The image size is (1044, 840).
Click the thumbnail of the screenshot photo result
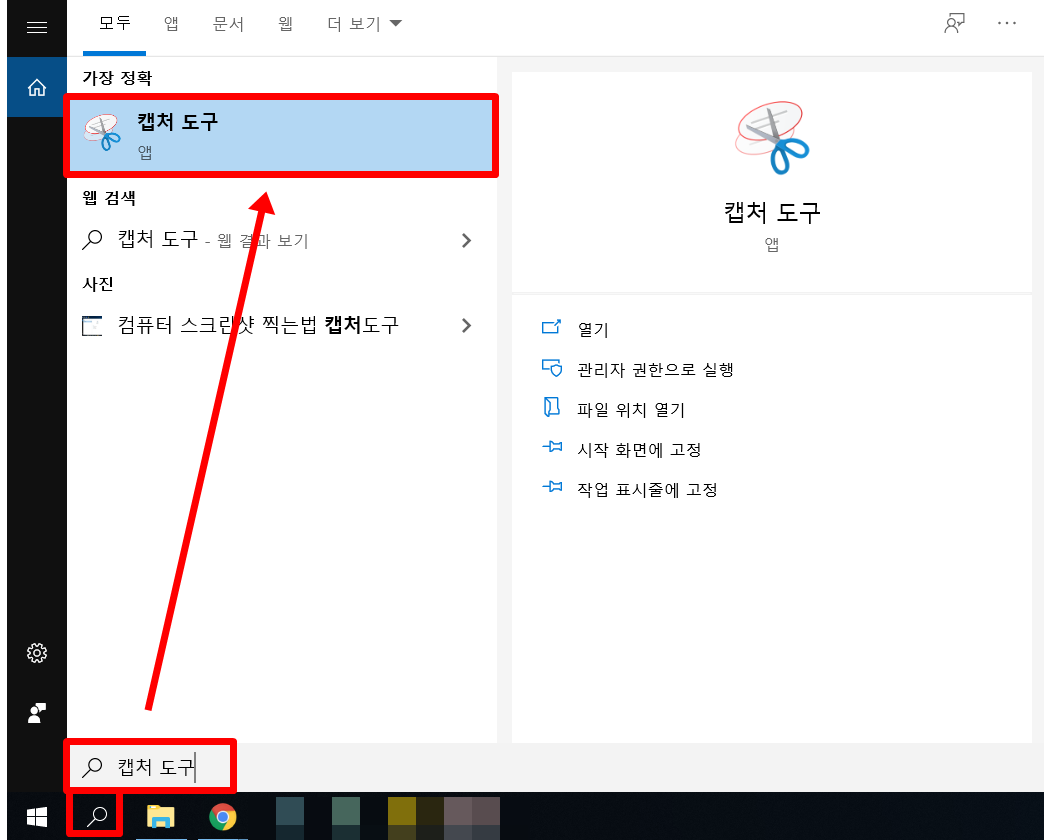tap(92, 325)
